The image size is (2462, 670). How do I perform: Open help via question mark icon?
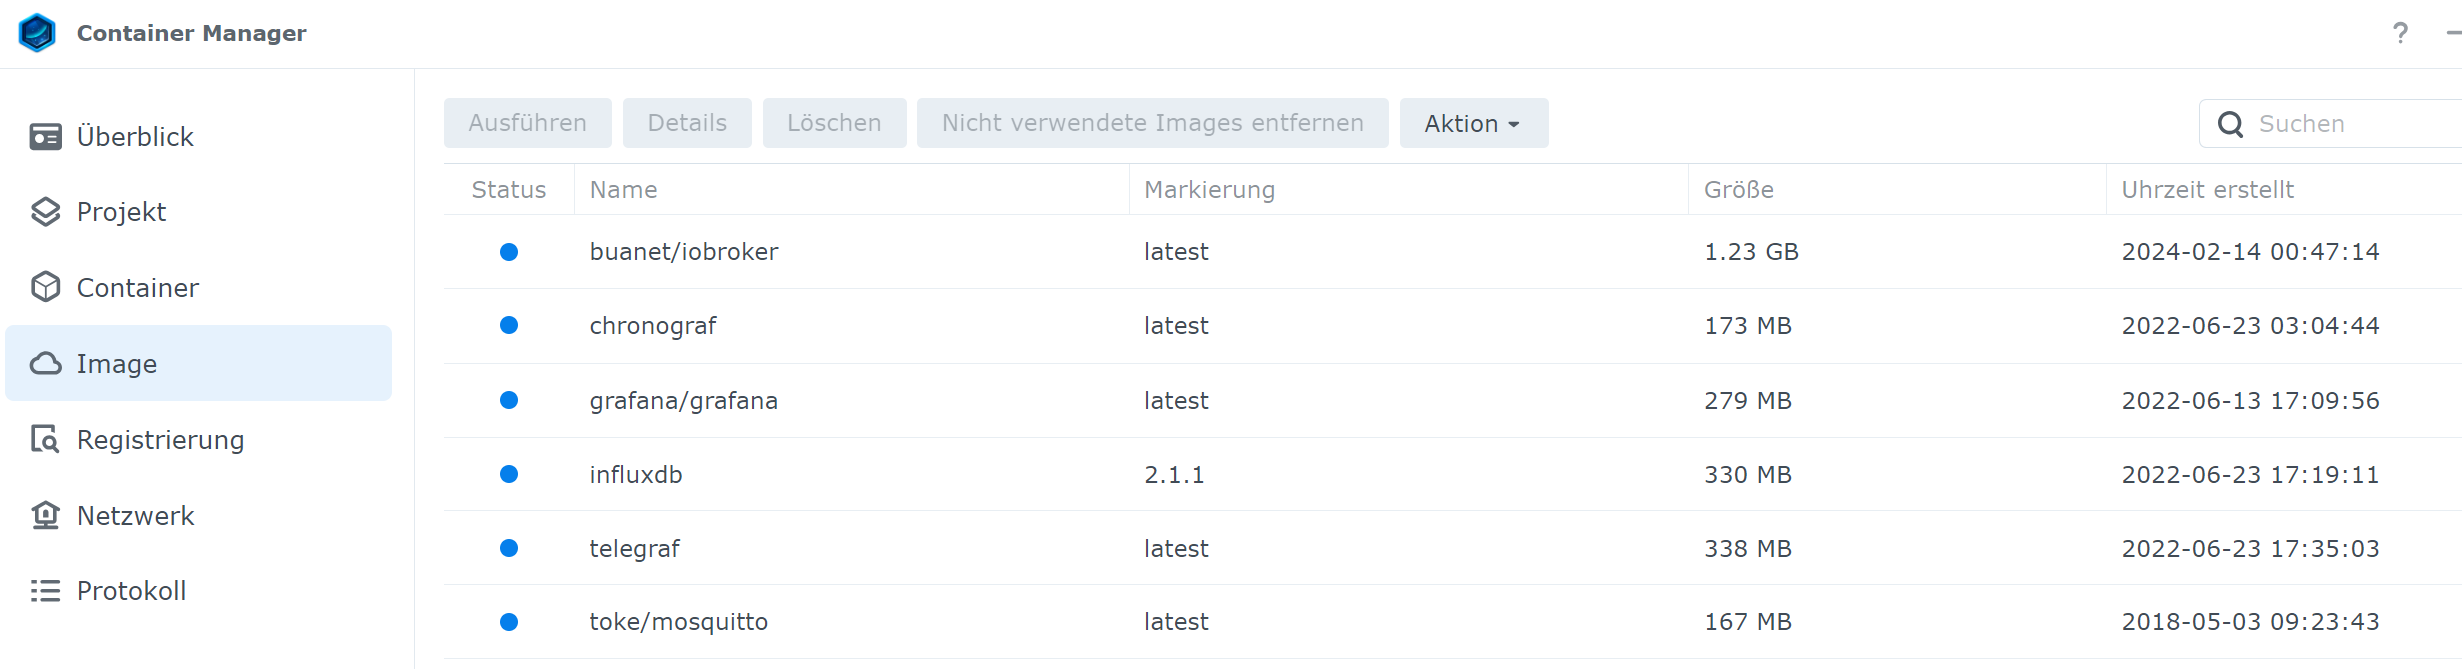click(2400, 33)
